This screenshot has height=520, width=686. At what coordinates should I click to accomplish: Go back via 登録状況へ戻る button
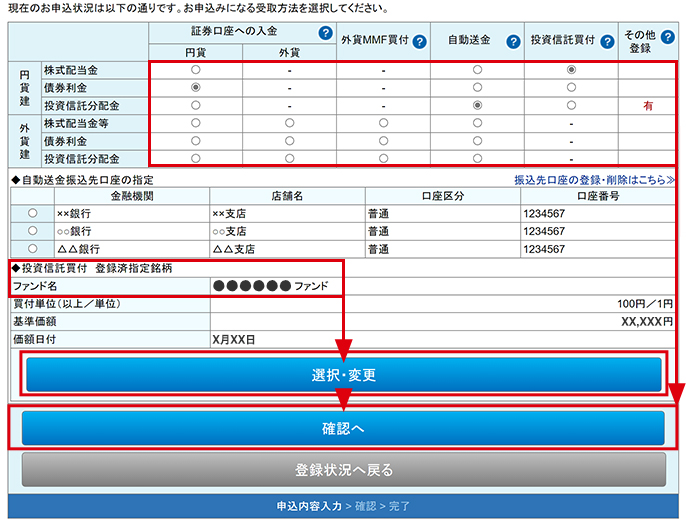(x=343, y=469)
